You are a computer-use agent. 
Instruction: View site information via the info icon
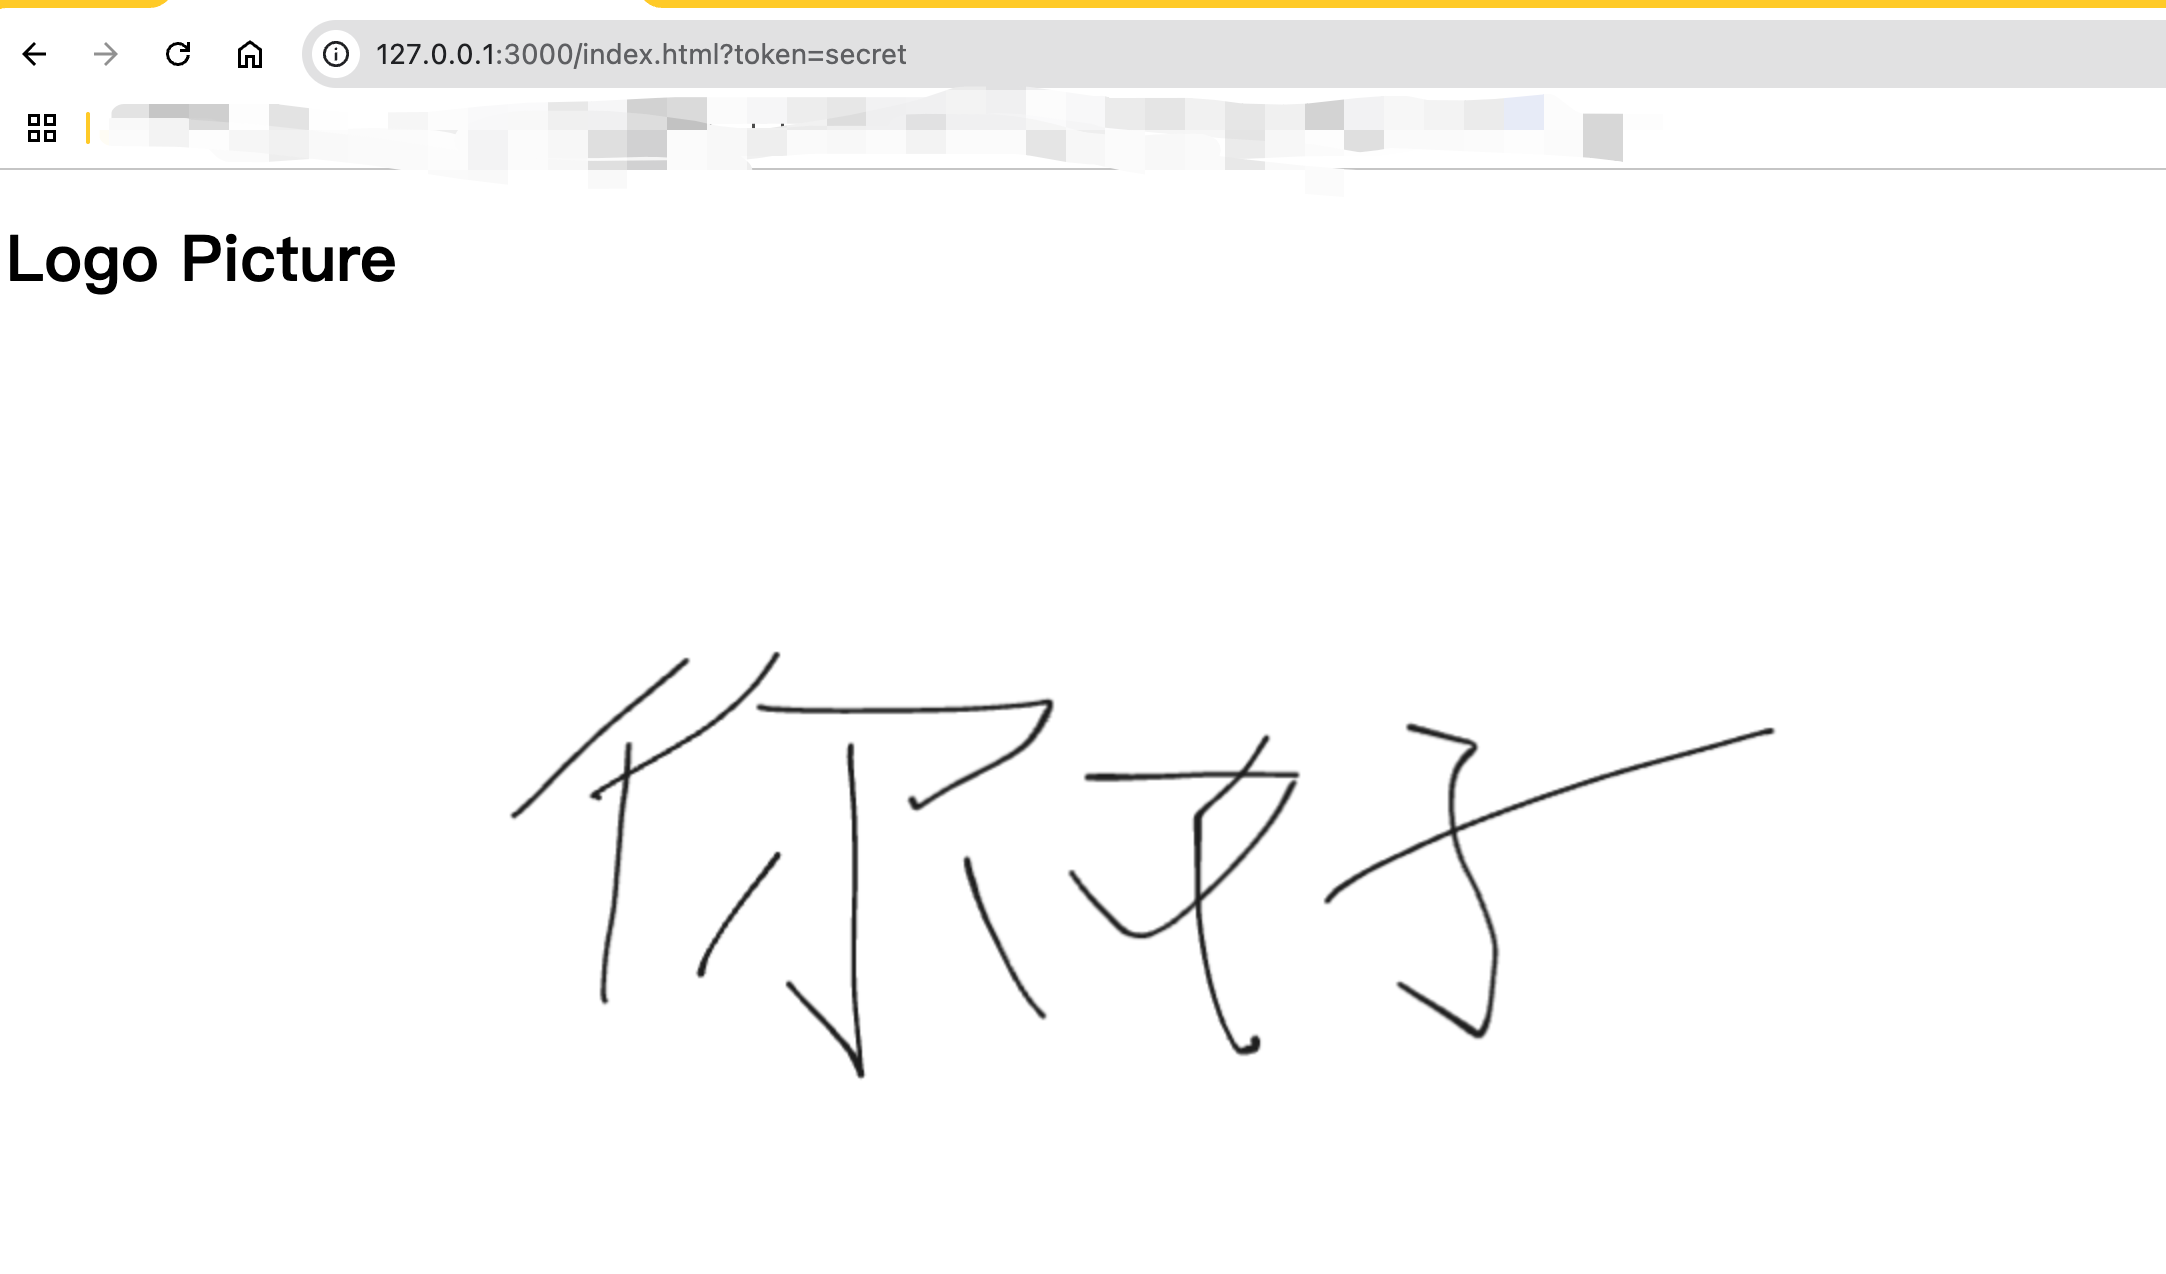click(x=336, y=54)
